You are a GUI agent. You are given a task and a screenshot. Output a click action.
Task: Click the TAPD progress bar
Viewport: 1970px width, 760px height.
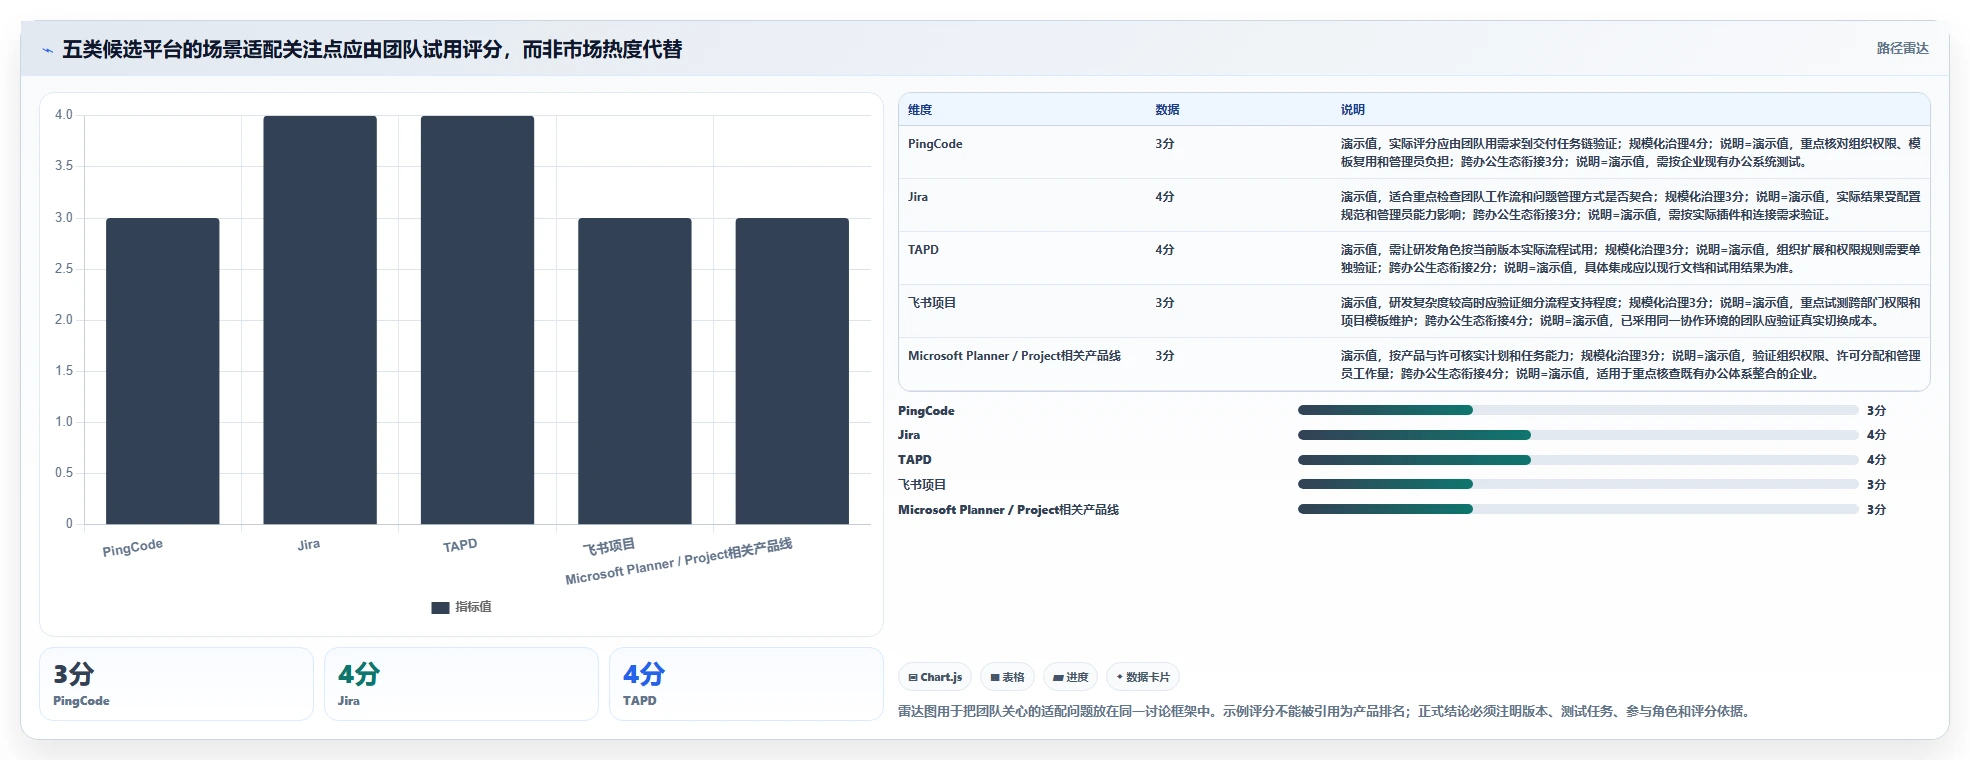[x=1578, y=460]
